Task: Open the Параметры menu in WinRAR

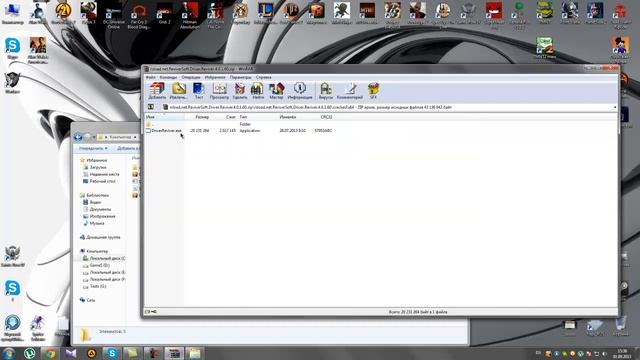Action: [x=240, y=77]
